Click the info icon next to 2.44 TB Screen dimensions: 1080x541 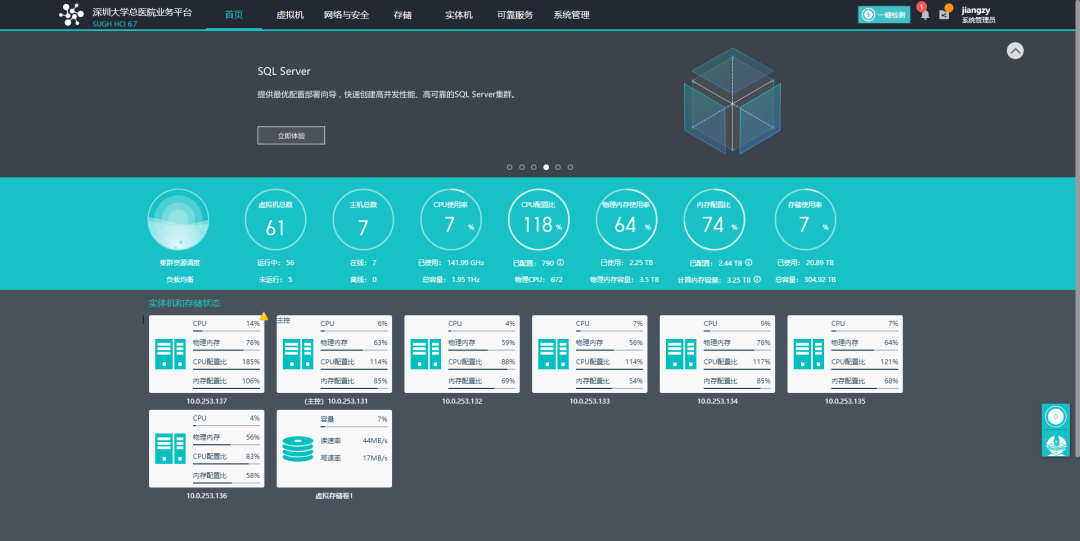click(749, 263)
